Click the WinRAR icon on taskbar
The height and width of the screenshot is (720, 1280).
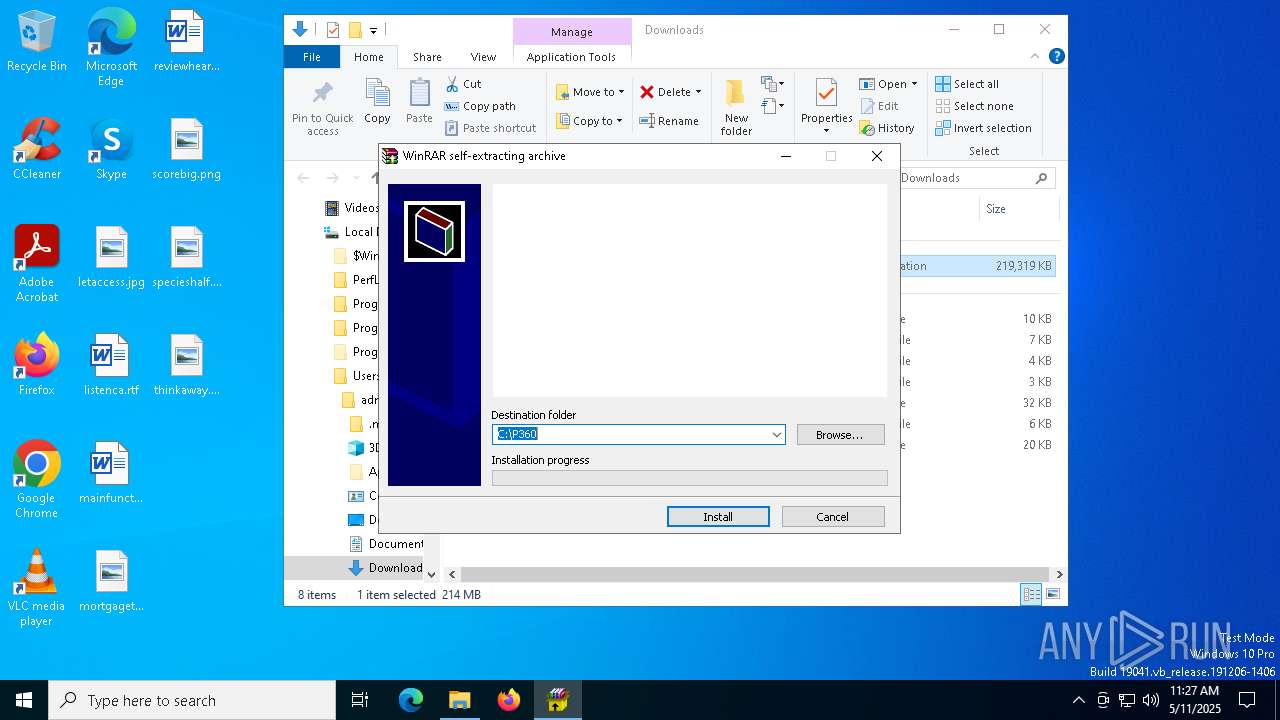click(x=558, y=700)
